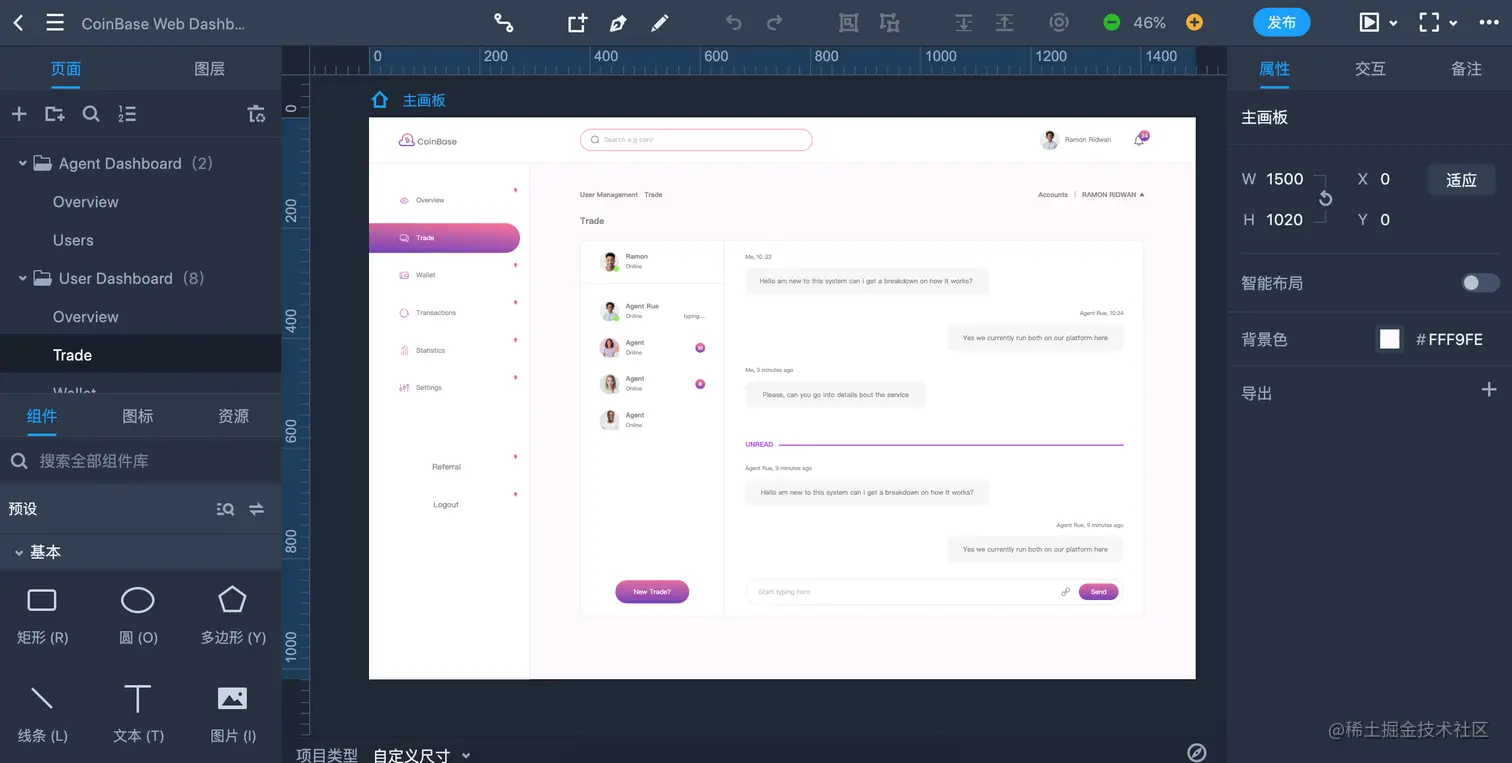Image resolution: width=1512 pixels, height=763 pixels.
Task: Click the preset library search list icon
Action: click(226, 509)
